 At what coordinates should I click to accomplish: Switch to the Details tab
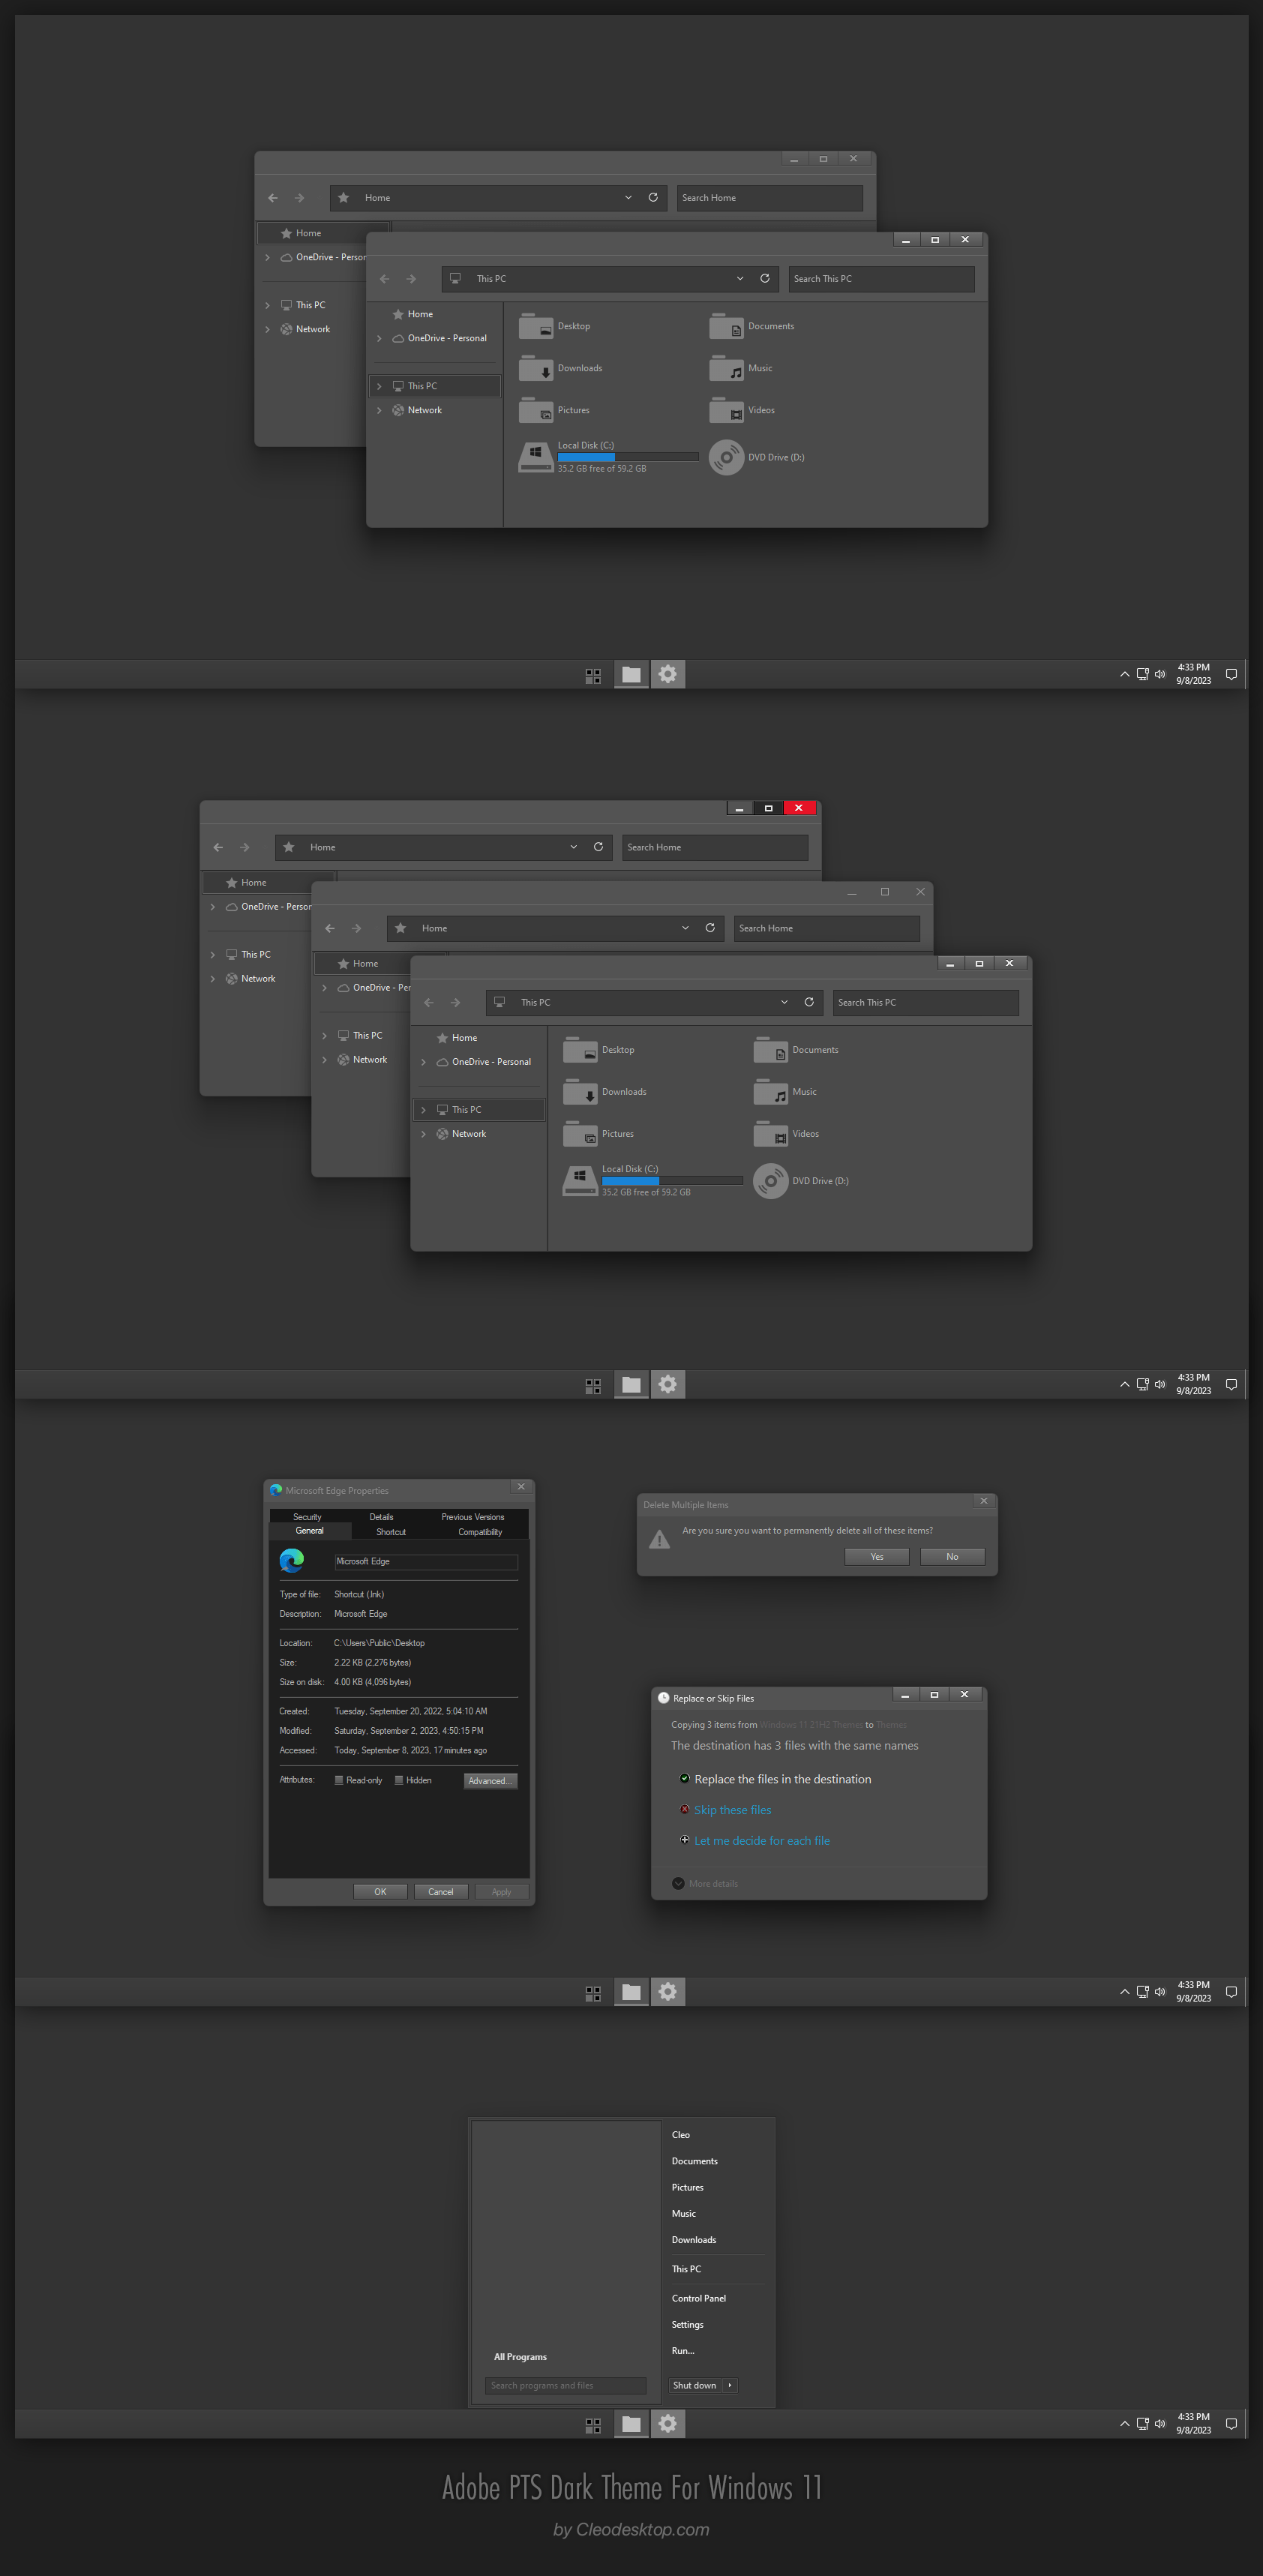coord(381,1517)
